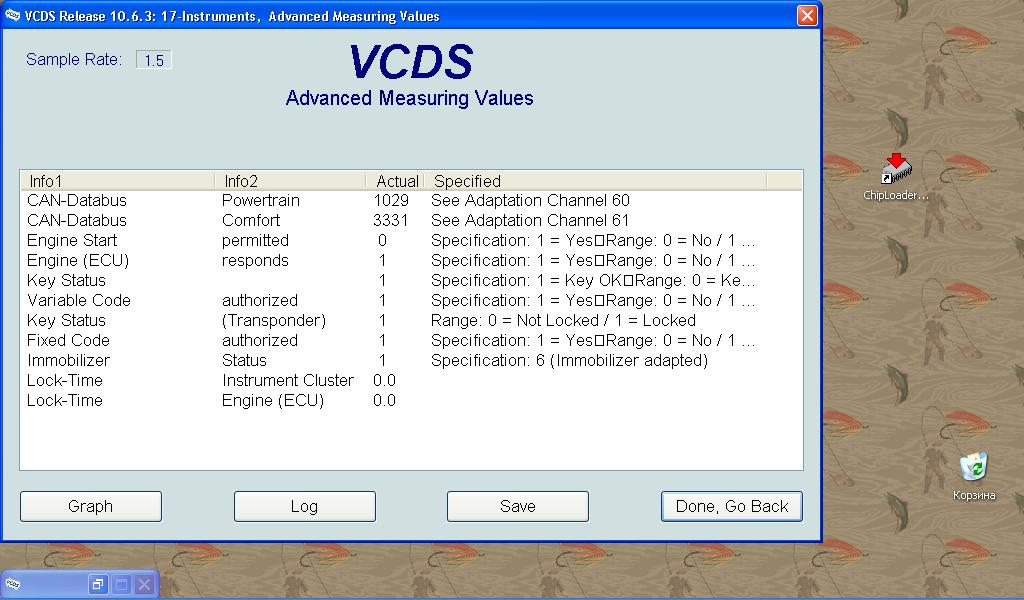The height and width of the screenshot is (600, 1024).
Task: Close the VCDS Advanced Measuring Values window
Action: (807, 15)
